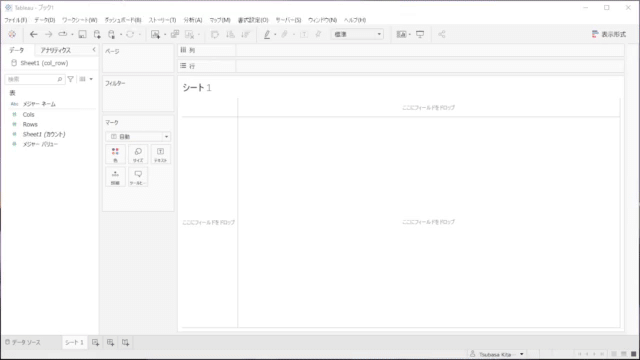This screenshot has height=360, width=640.
Task: Select the Rows field
Action: pos(30,124)
